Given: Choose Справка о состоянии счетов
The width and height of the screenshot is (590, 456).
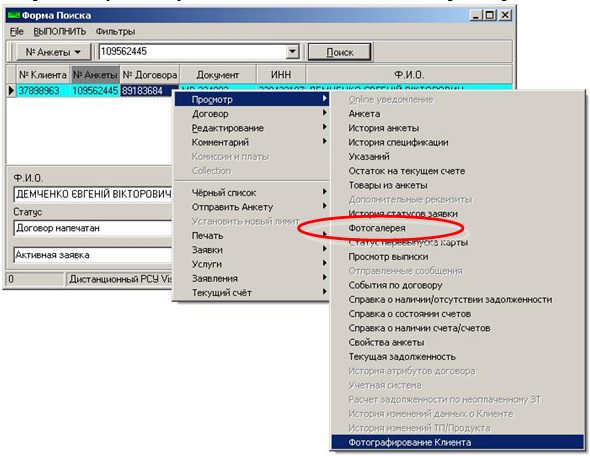Looking at the screenshot, I should coord(457,314).
